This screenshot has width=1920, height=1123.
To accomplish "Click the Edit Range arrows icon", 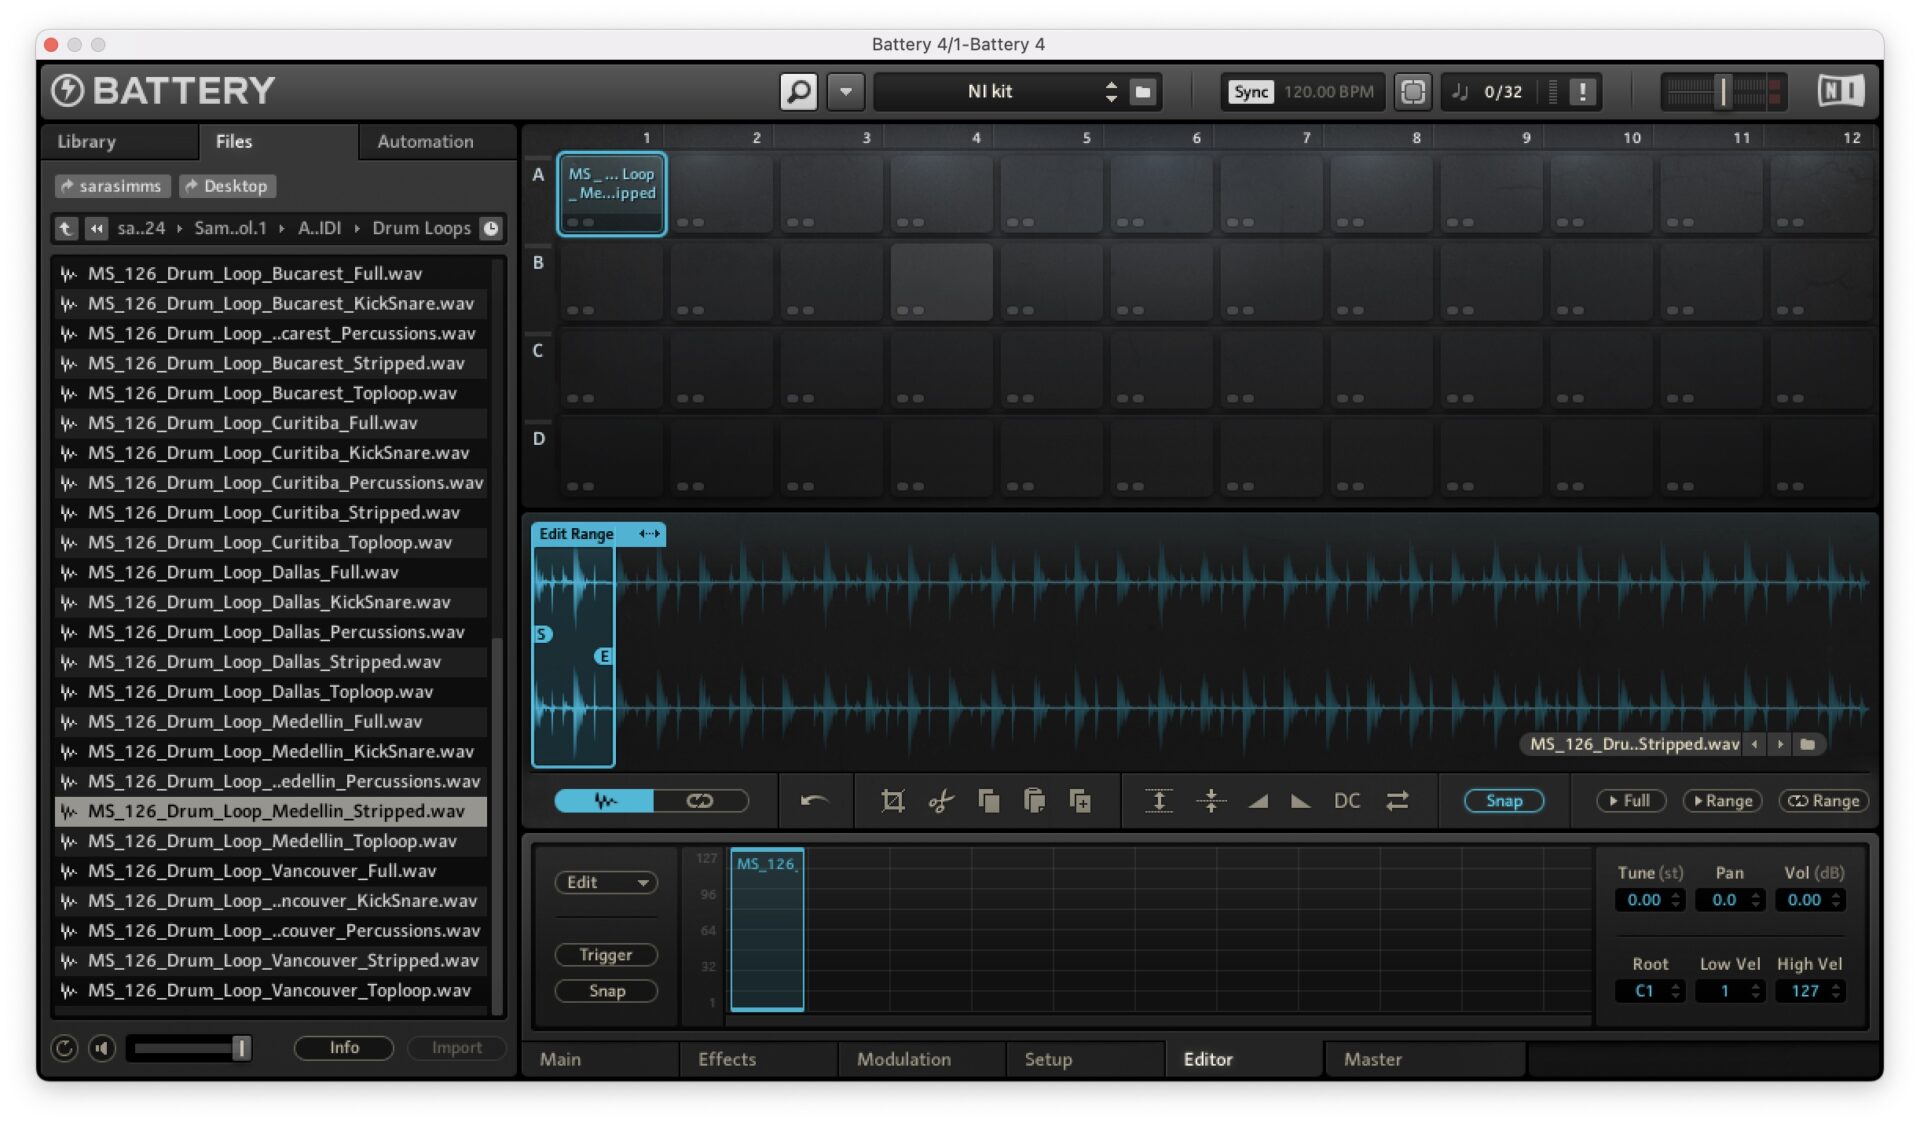I will (x=649, y=534).
